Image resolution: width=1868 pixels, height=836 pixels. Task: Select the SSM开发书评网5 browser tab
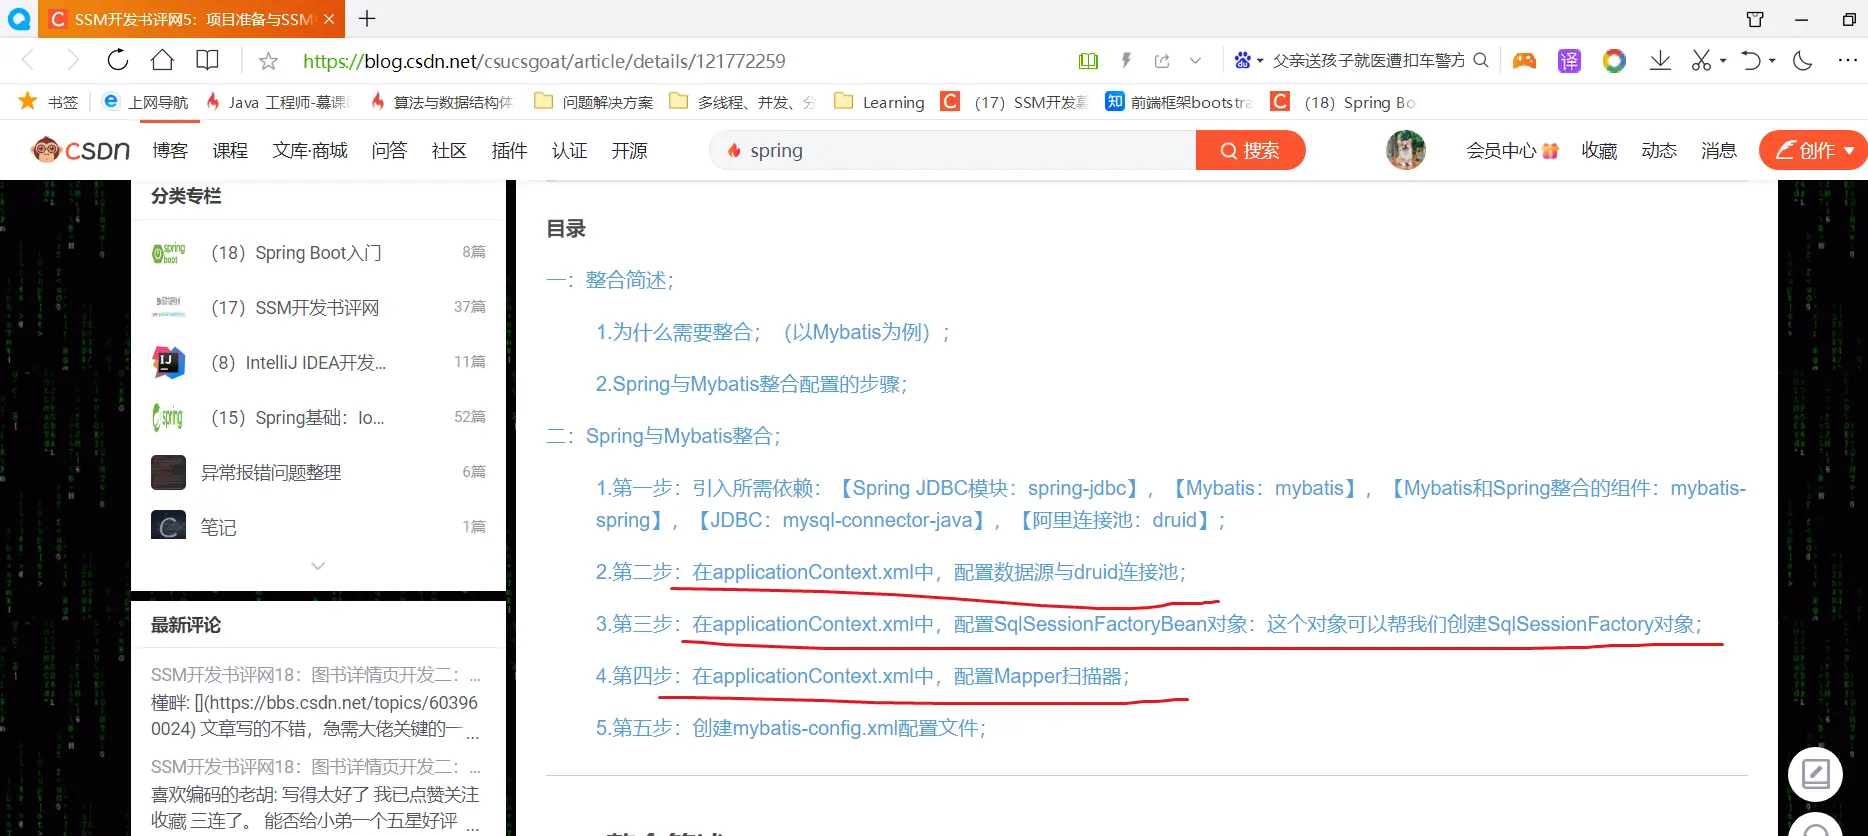tap(192, 19)
